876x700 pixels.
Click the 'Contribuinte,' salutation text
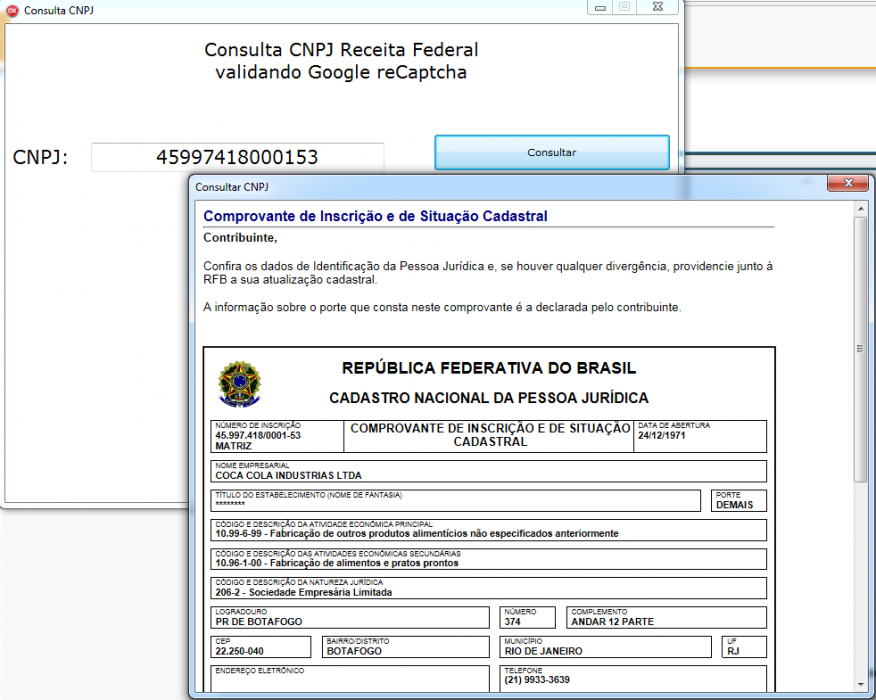(x=240, y=238)
